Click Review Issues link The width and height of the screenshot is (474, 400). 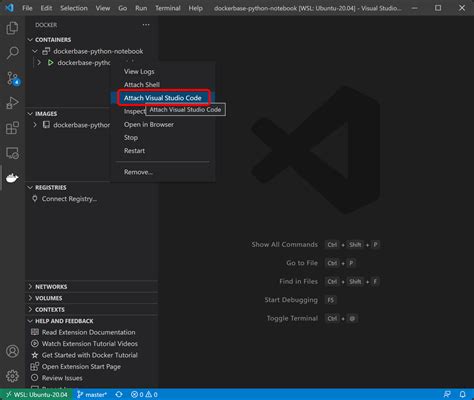pos(62,378)
